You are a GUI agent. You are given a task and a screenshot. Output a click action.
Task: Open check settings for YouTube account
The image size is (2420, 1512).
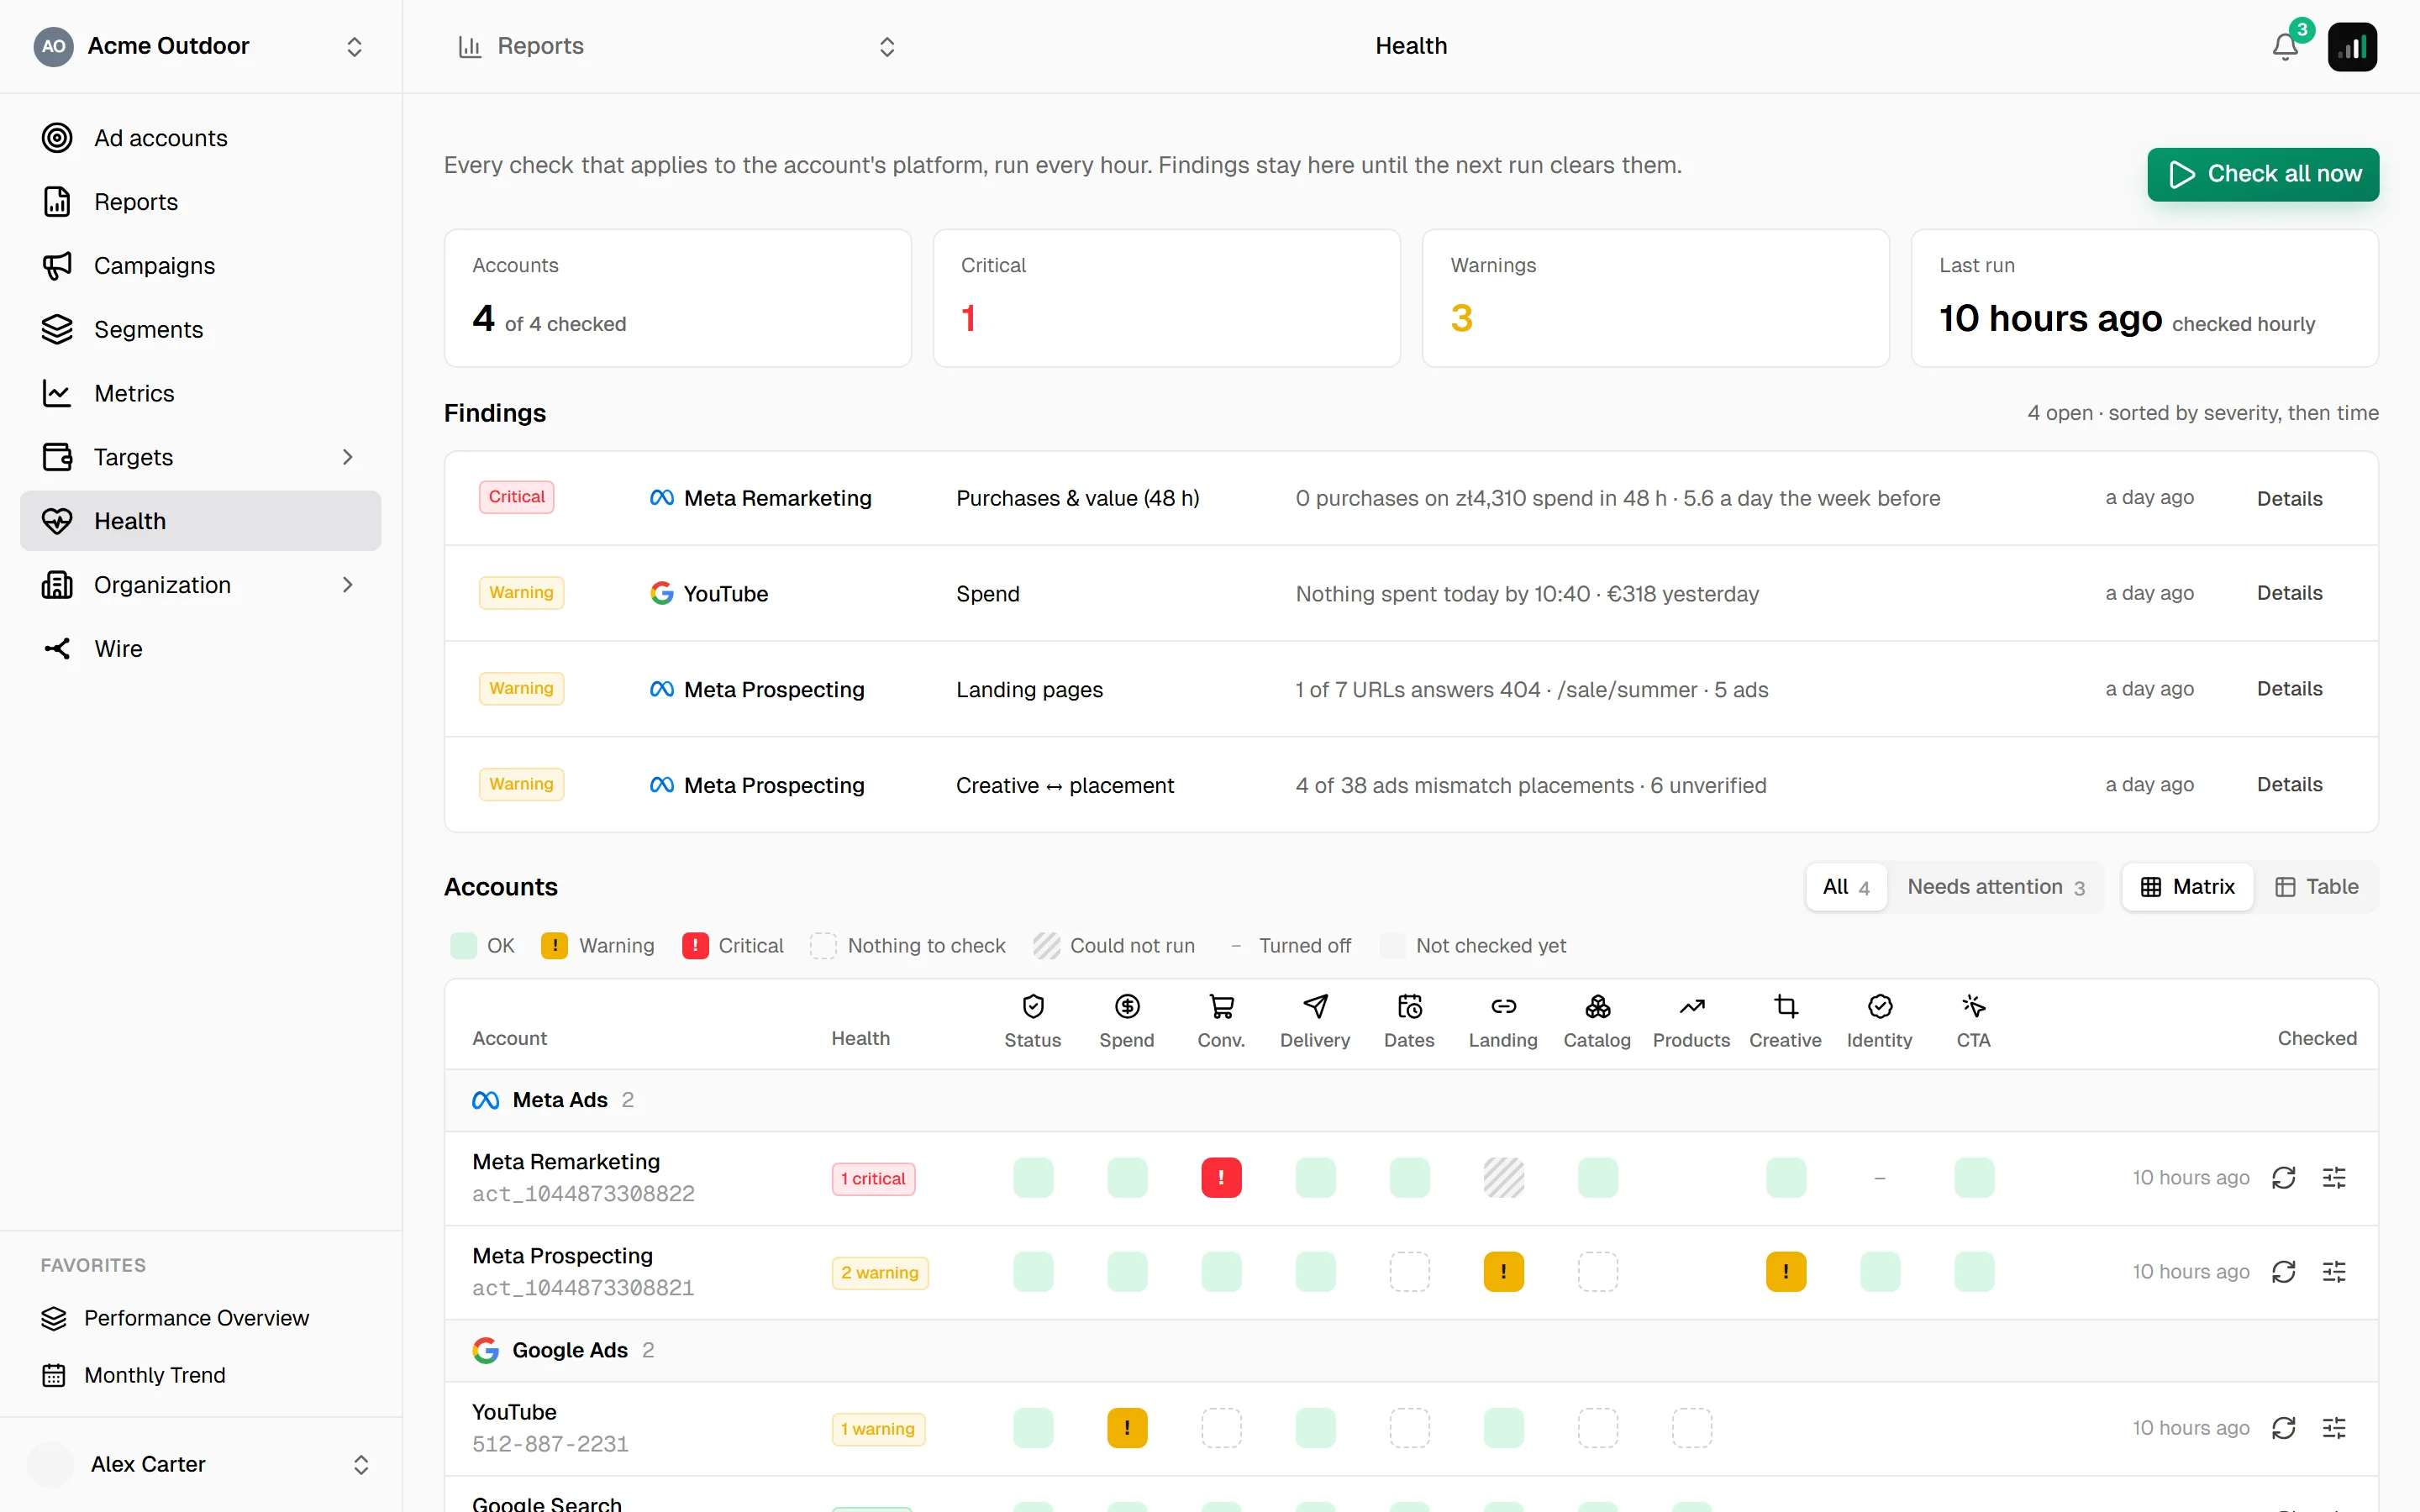(2334, 1428)
